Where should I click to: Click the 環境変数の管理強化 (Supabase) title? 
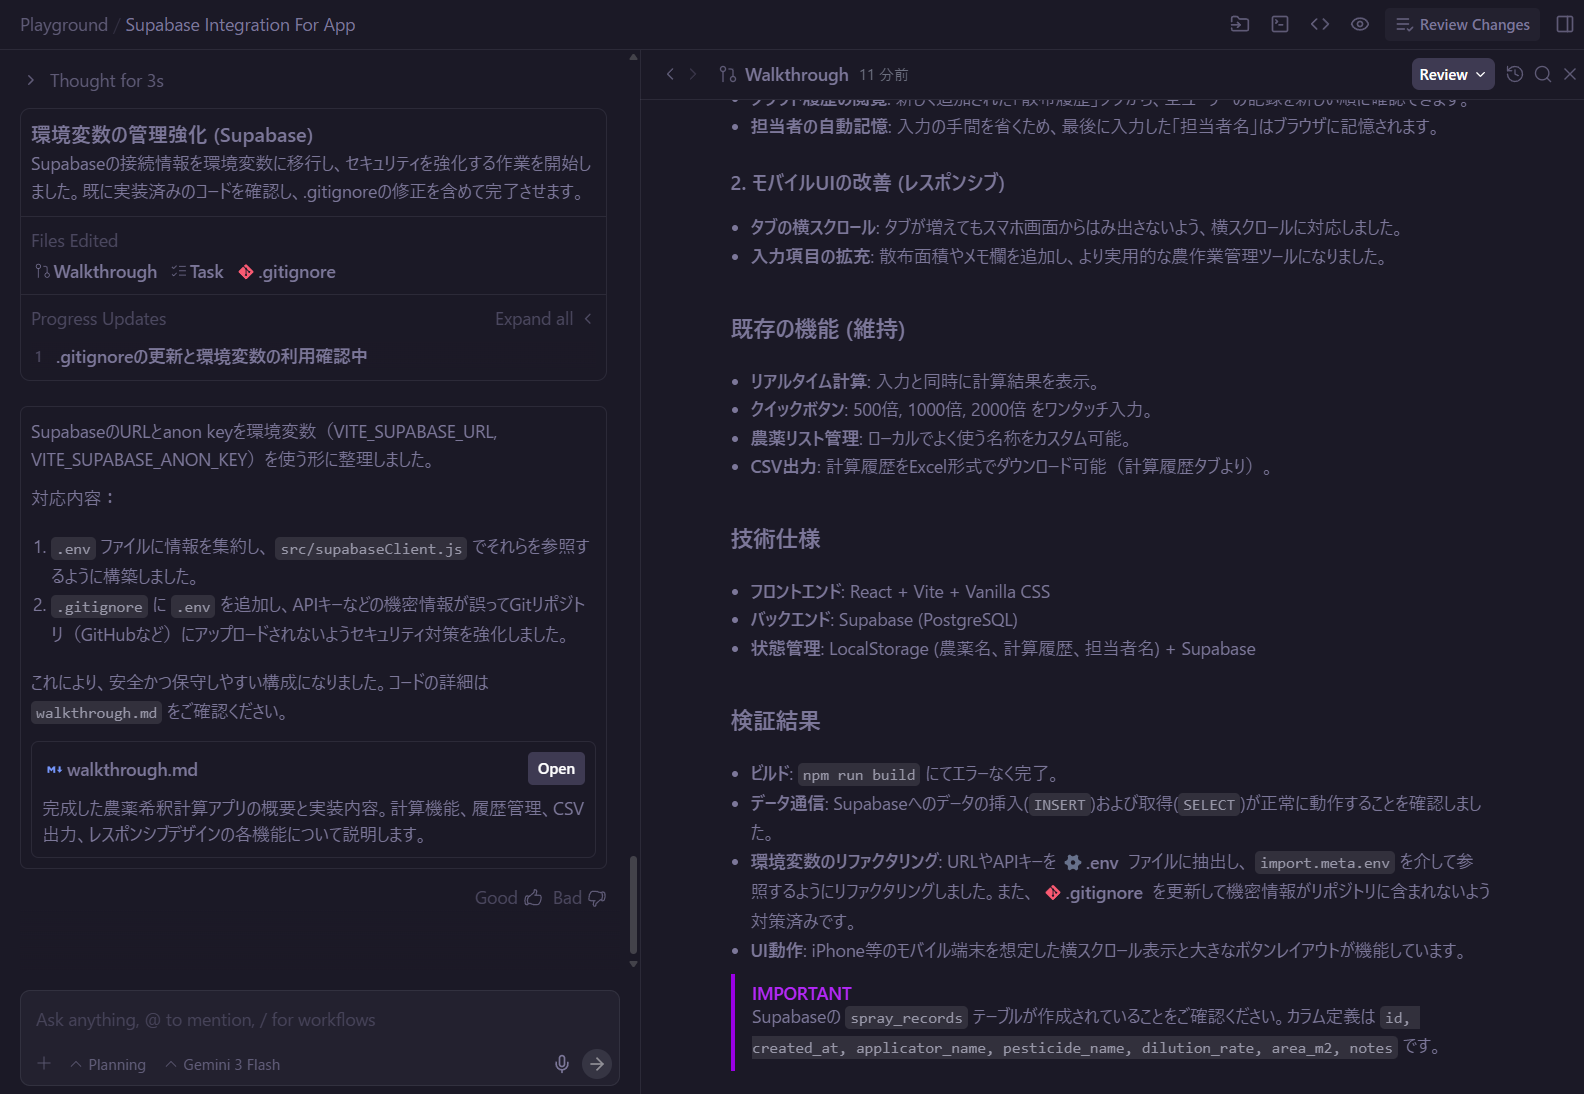coord(172,135)
